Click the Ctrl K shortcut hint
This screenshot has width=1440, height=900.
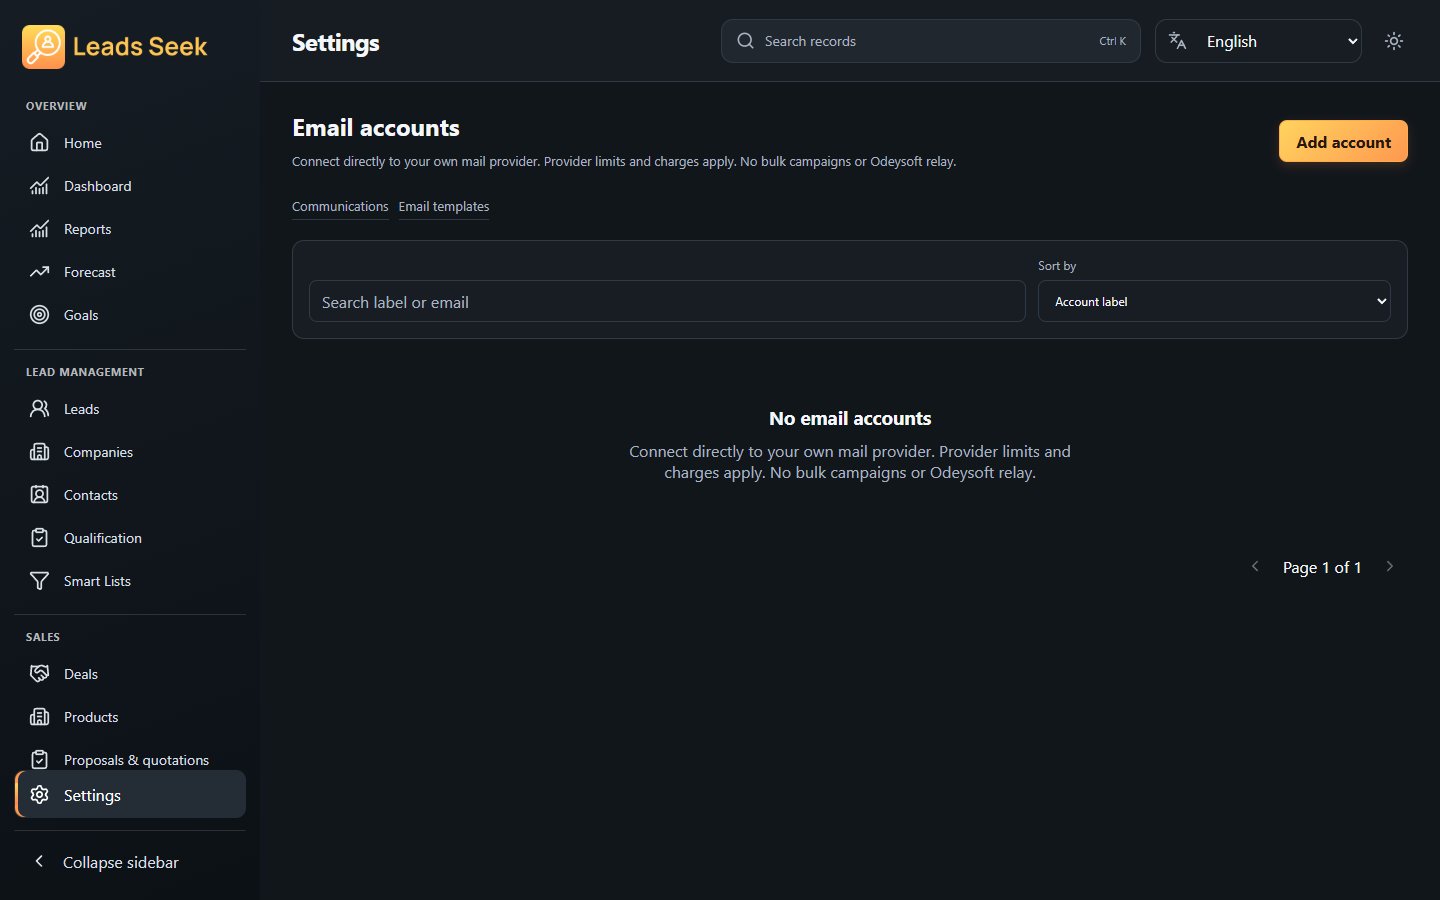(1112, 41)
